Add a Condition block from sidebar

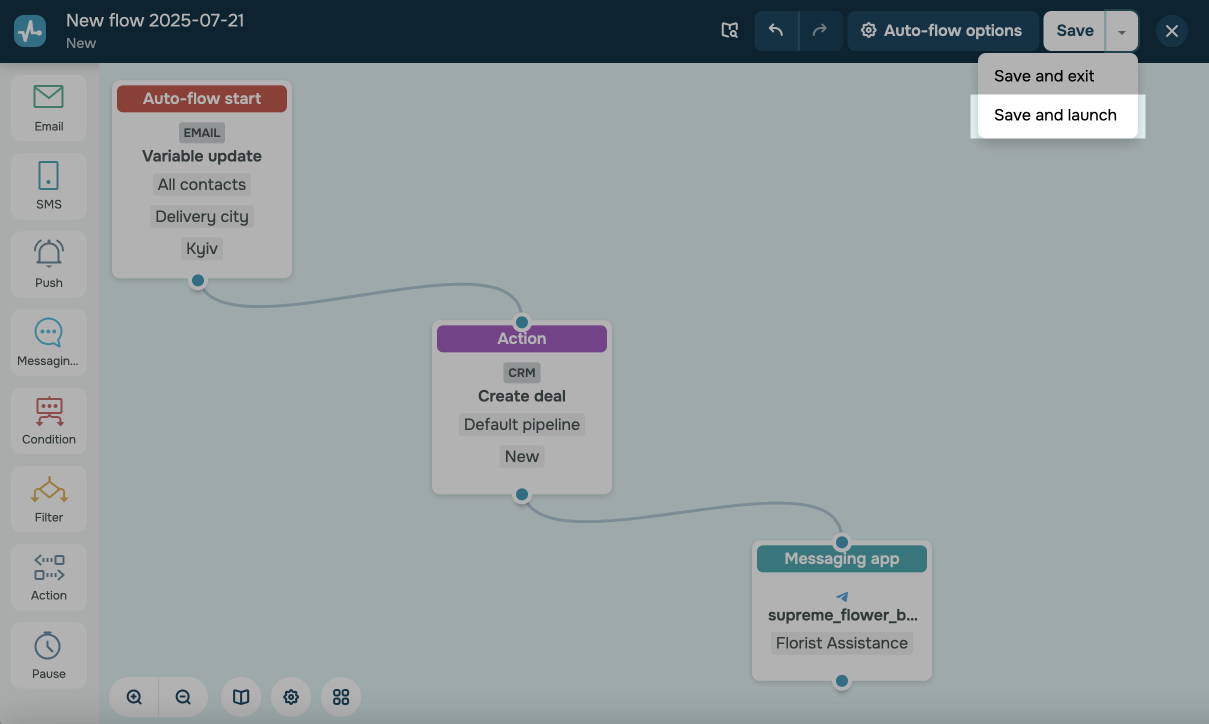48,420
